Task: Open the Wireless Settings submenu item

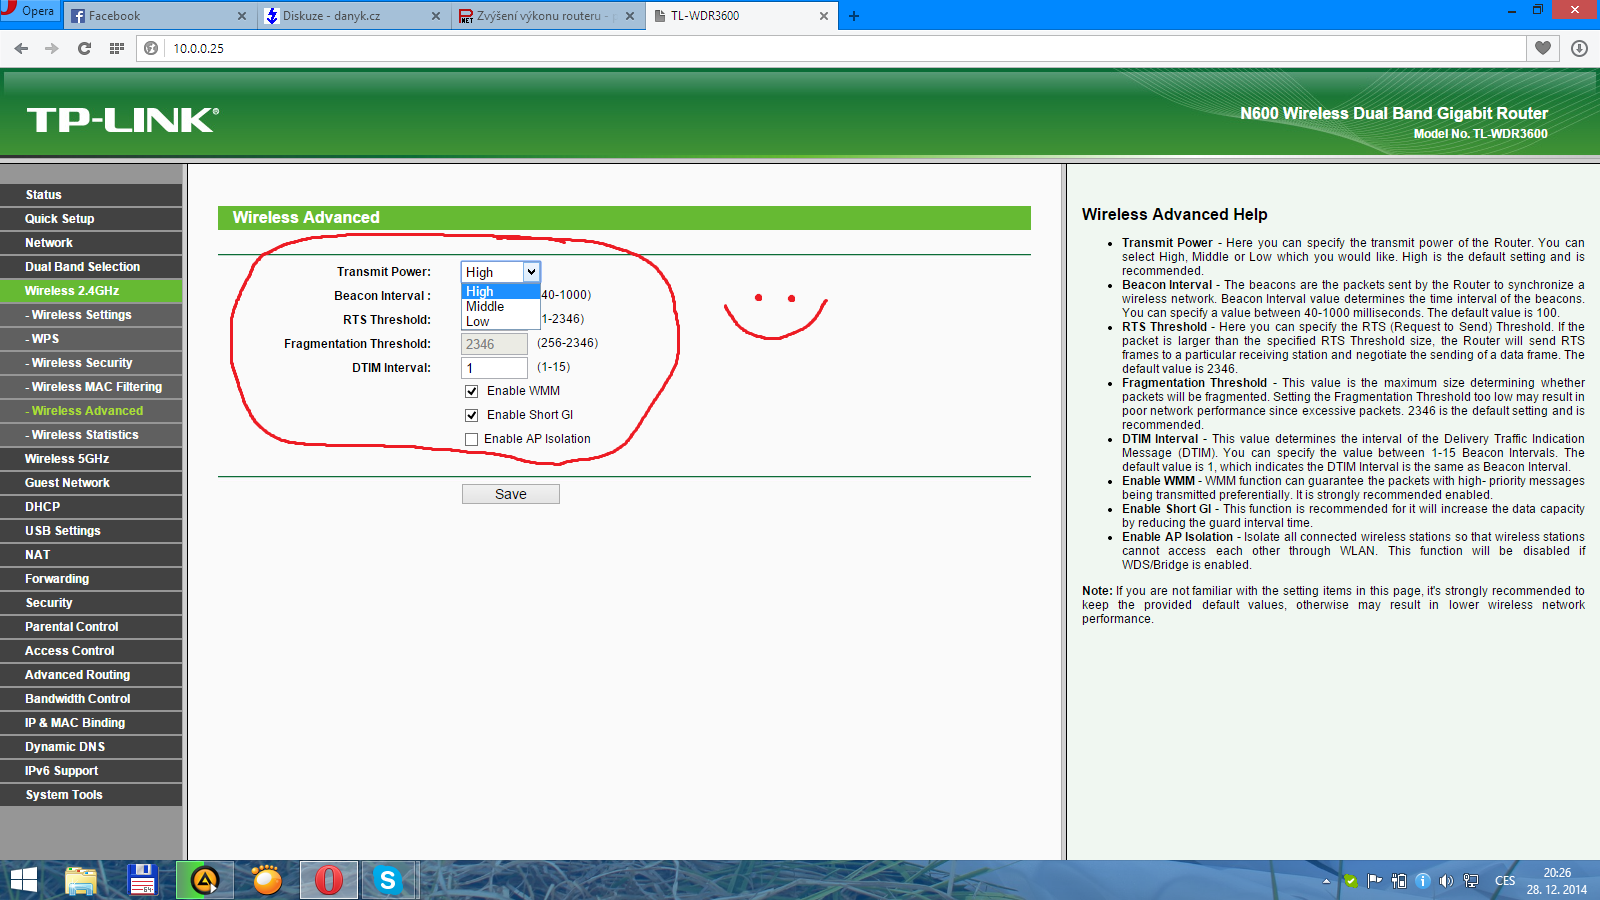Action: coord(91,315)
